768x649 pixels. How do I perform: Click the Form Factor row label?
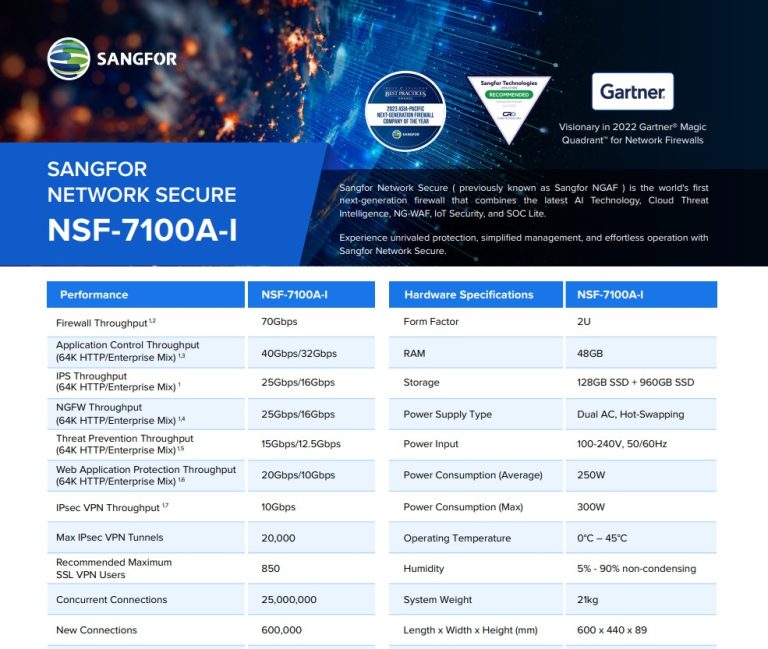coord(431,322)
